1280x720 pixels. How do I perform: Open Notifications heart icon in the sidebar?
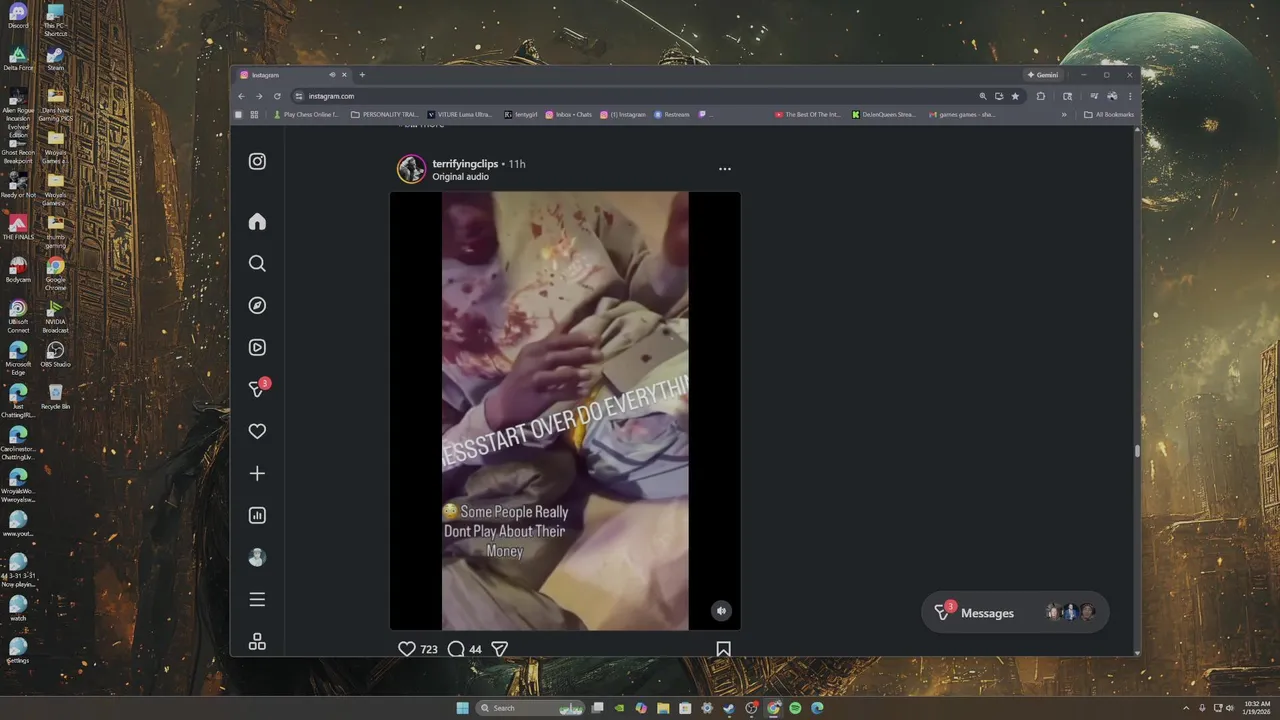pos(257,431)
